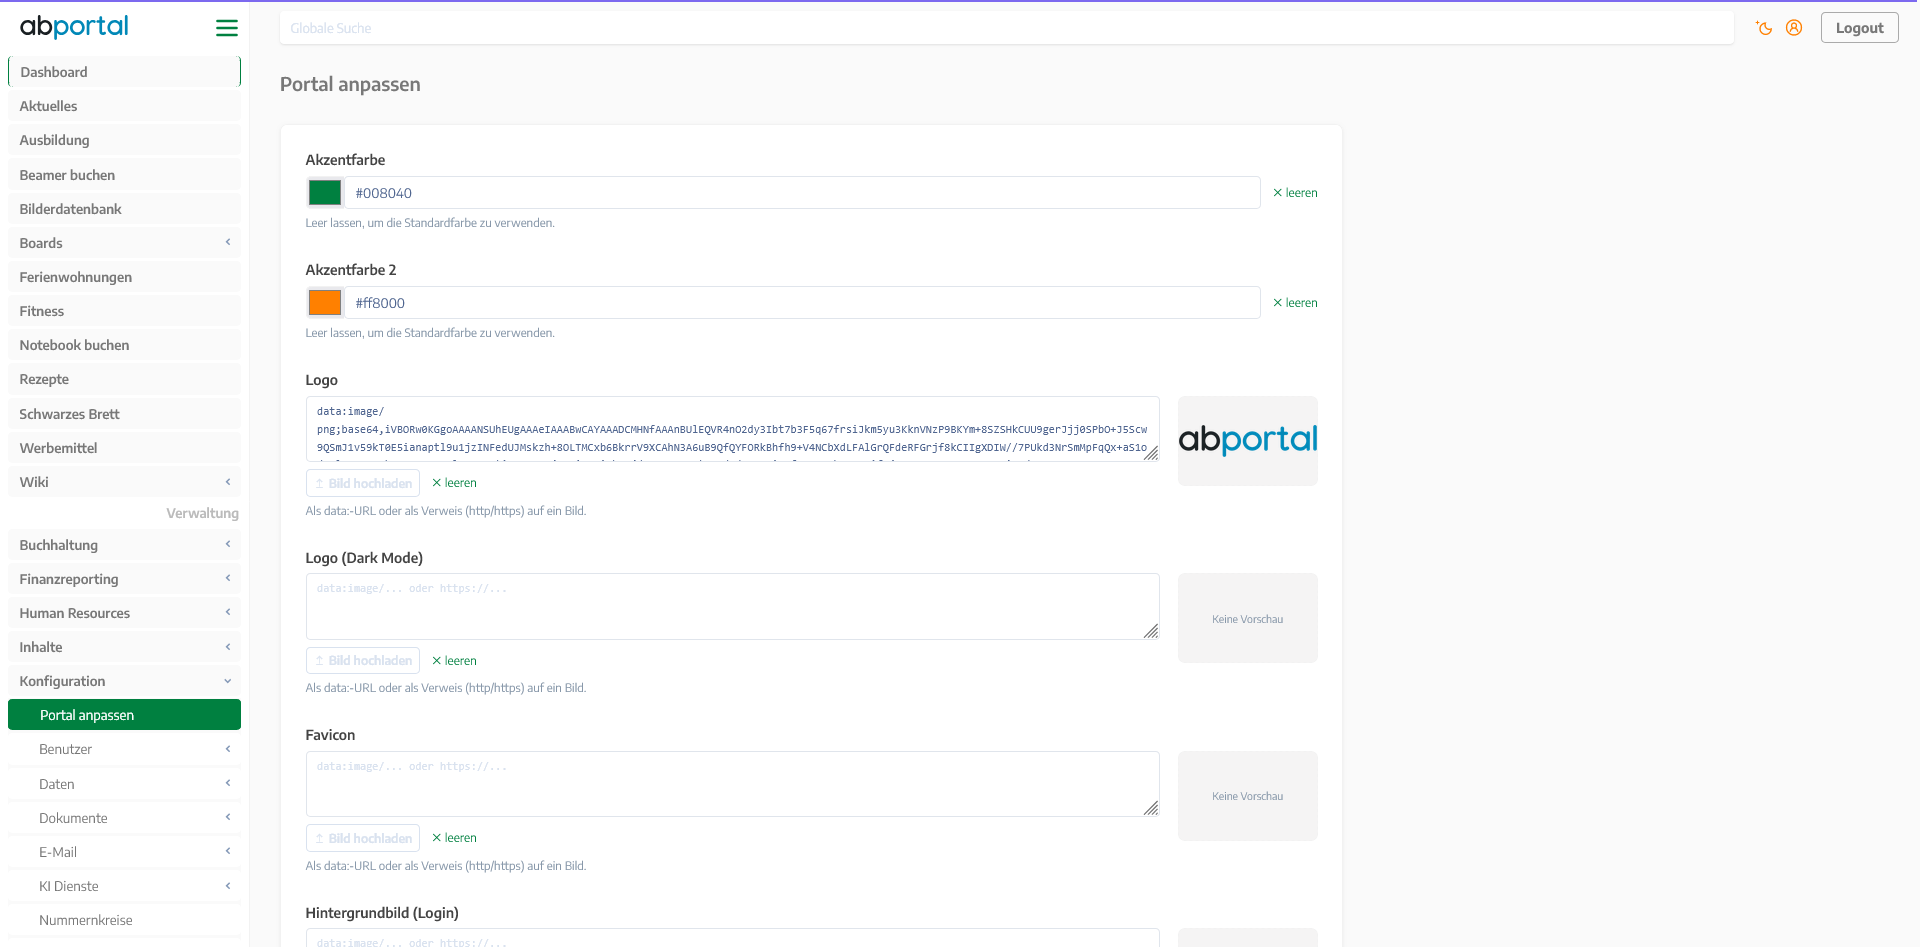
Task: Open Ferienwohnungen in the sidebar
Action: (x=124, y=277)
